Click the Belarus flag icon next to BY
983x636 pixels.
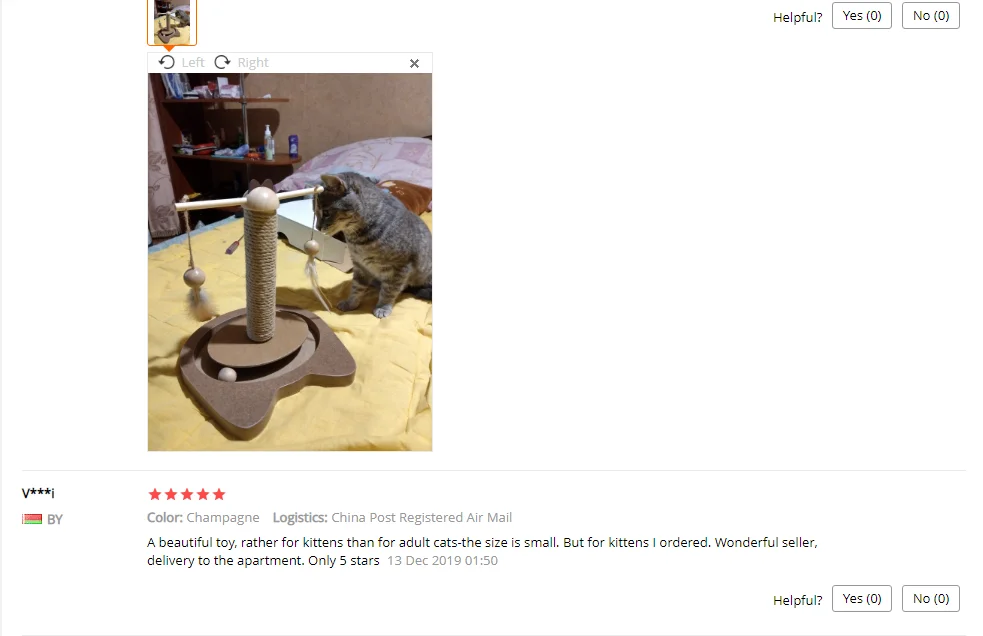coord(32,519)
